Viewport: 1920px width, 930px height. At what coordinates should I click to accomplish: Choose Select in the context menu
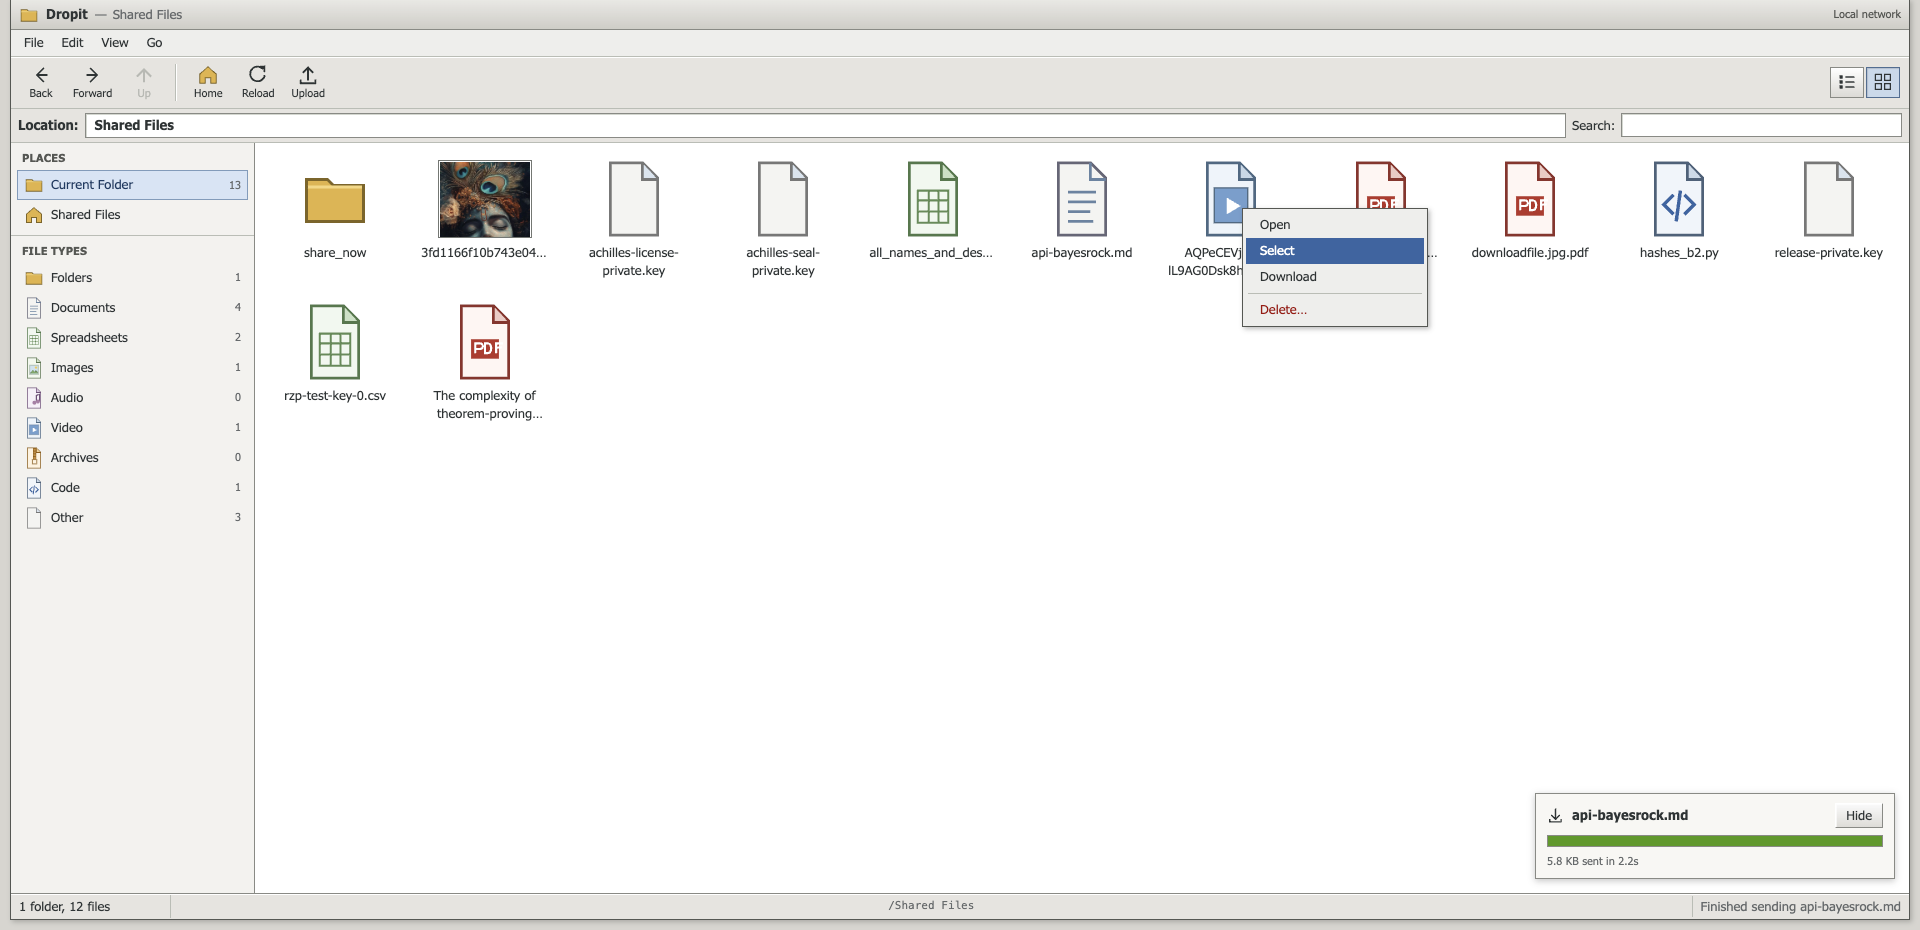pos(1335,251)
